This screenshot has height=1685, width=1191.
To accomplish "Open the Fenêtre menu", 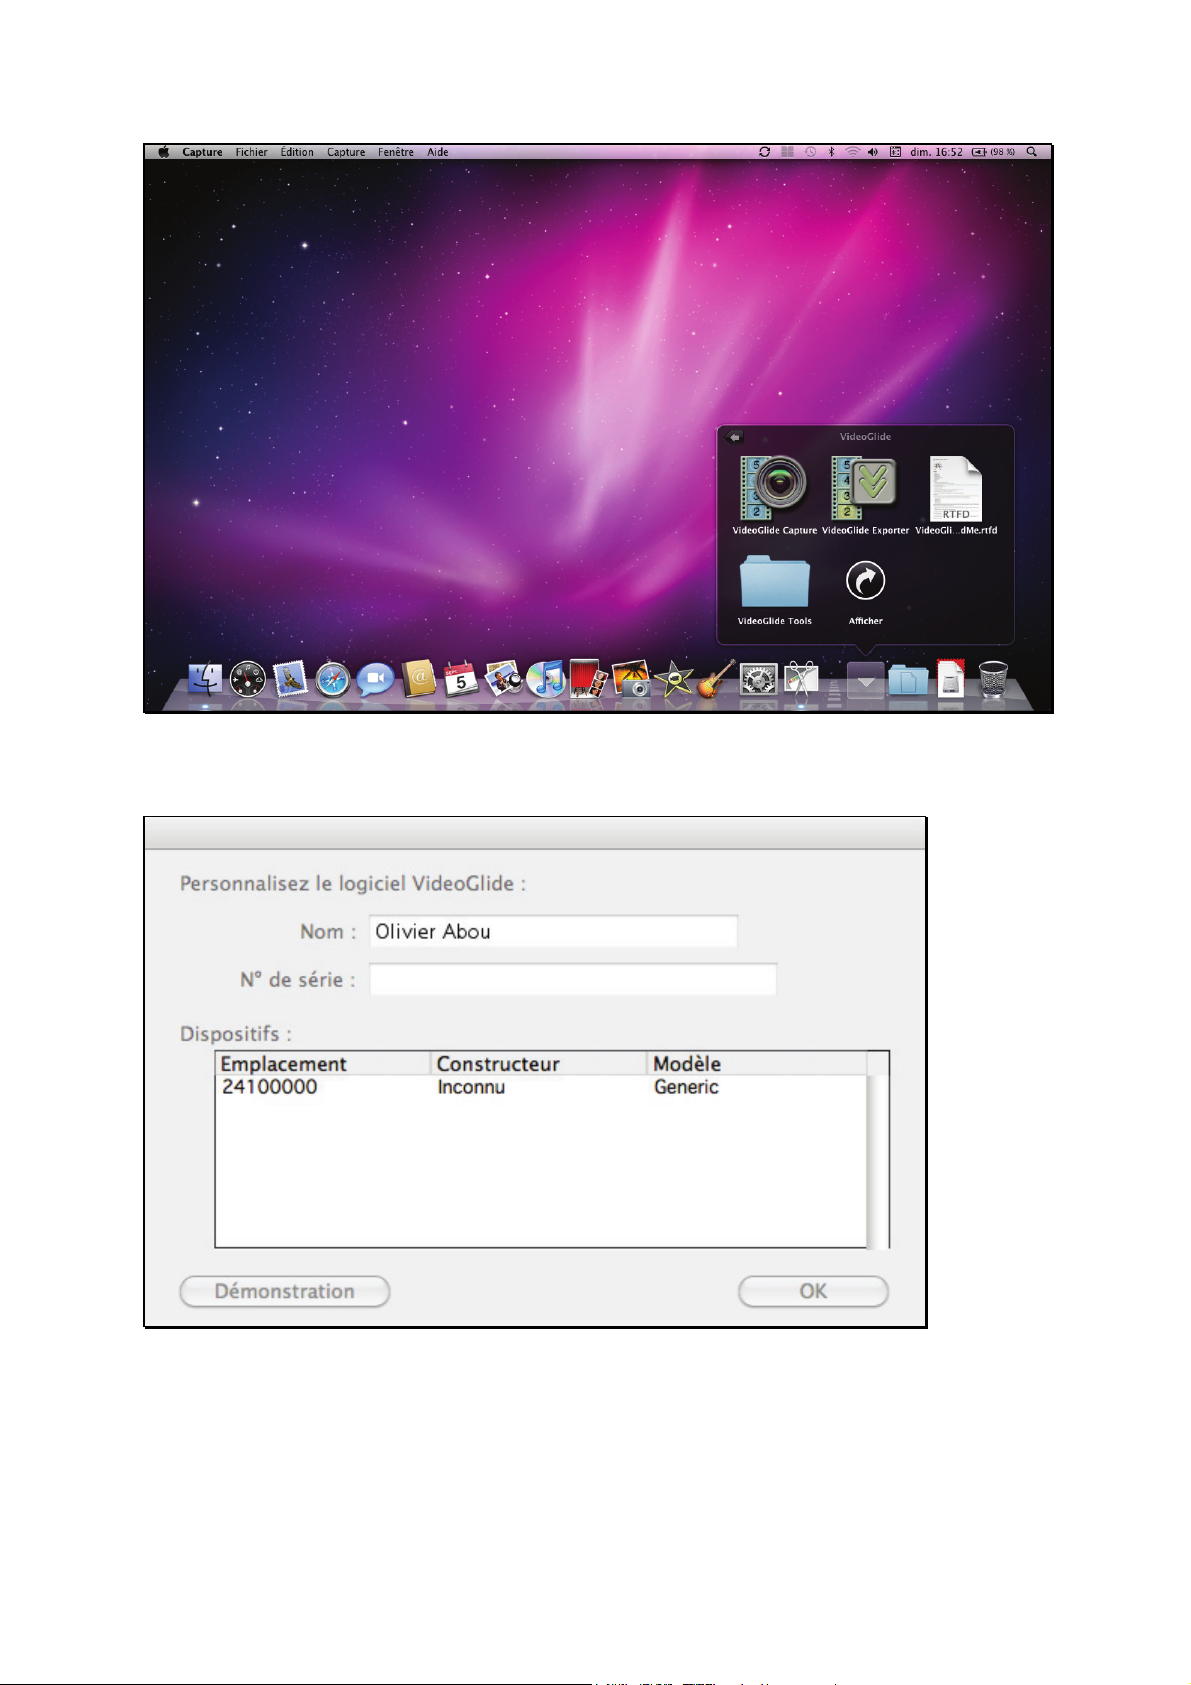I will pyautogui.click(x=396, y=152).
